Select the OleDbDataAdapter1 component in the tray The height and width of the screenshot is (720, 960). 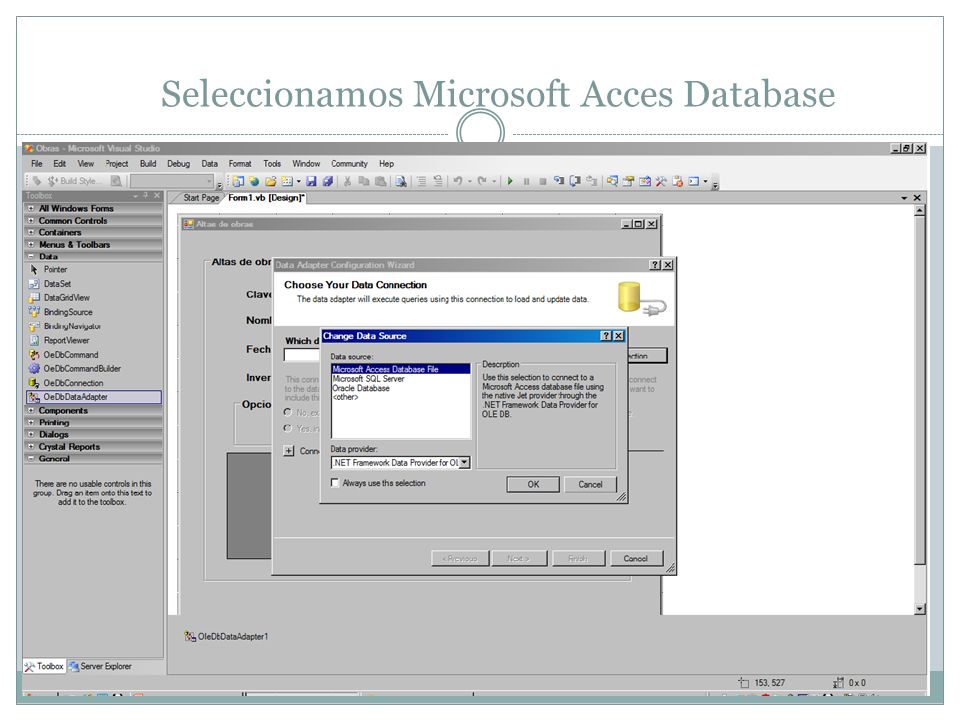pos(226,637)
